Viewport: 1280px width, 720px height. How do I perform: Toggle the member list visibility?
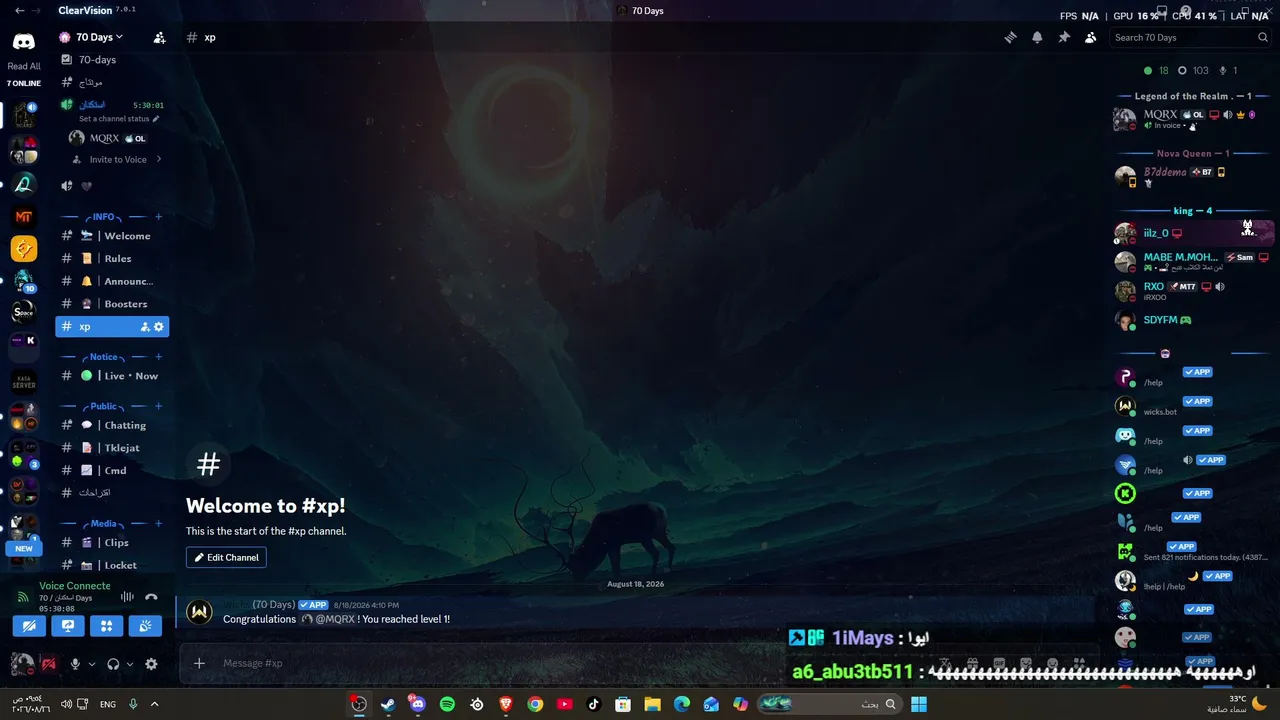(x=1090, y=38)
